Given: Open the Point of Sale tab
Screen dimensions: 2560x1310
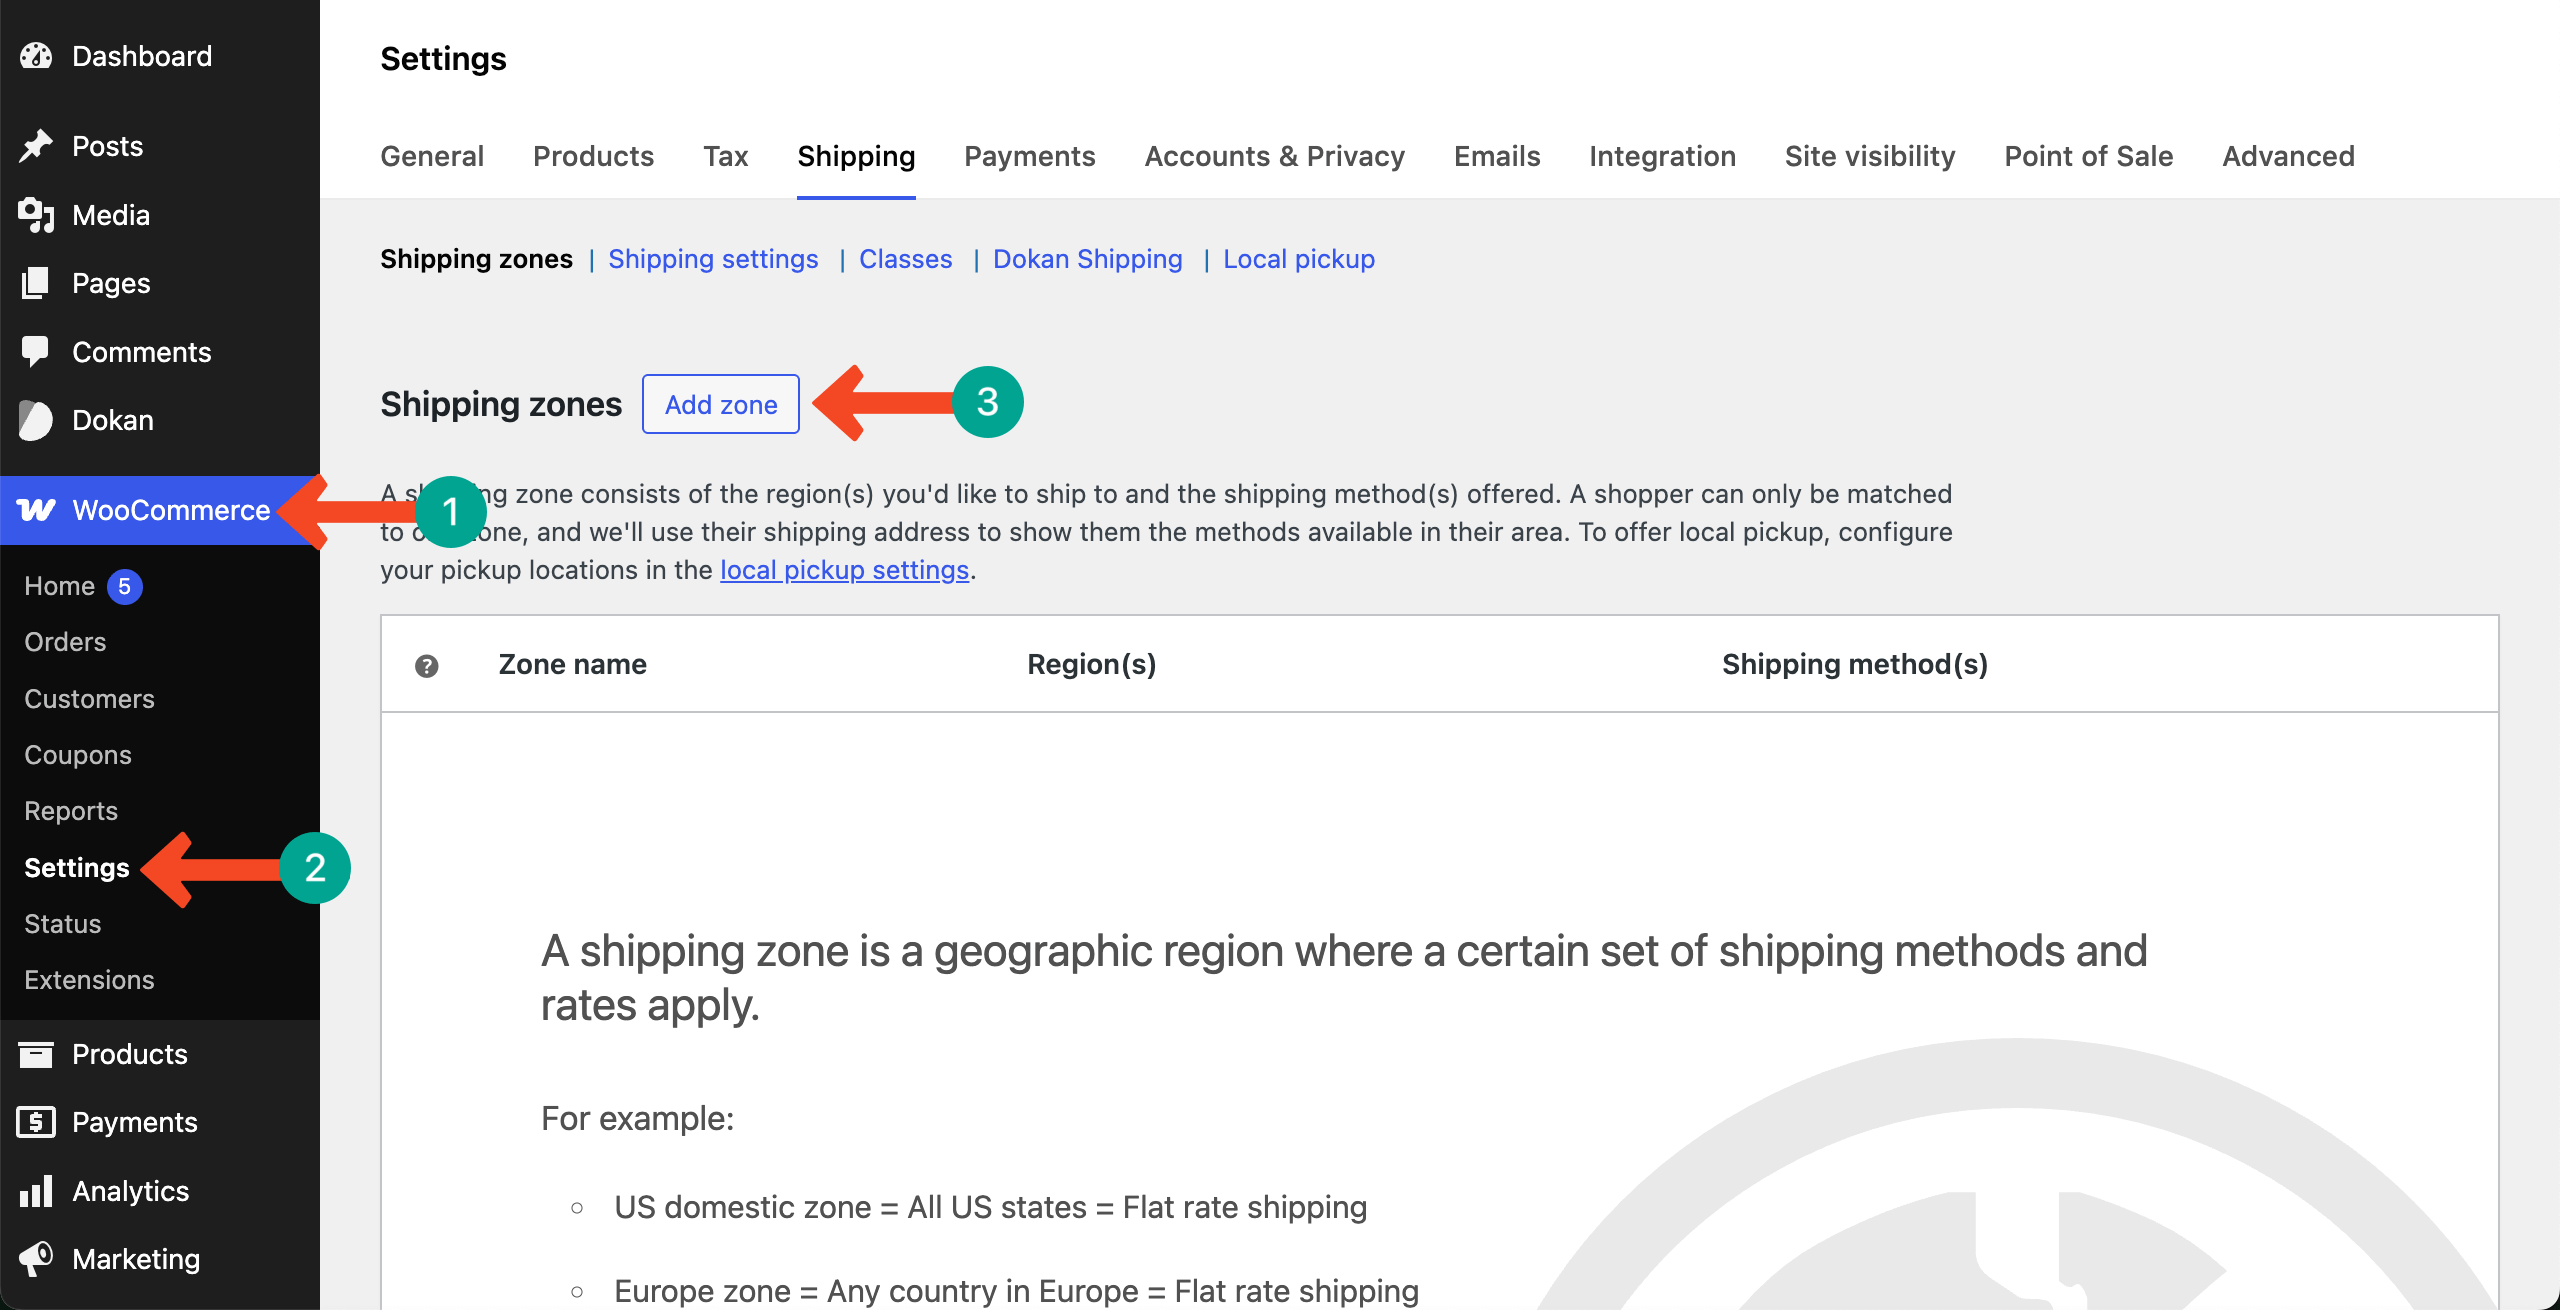Looking at the screenshot, I should (x=2088, y=156).
